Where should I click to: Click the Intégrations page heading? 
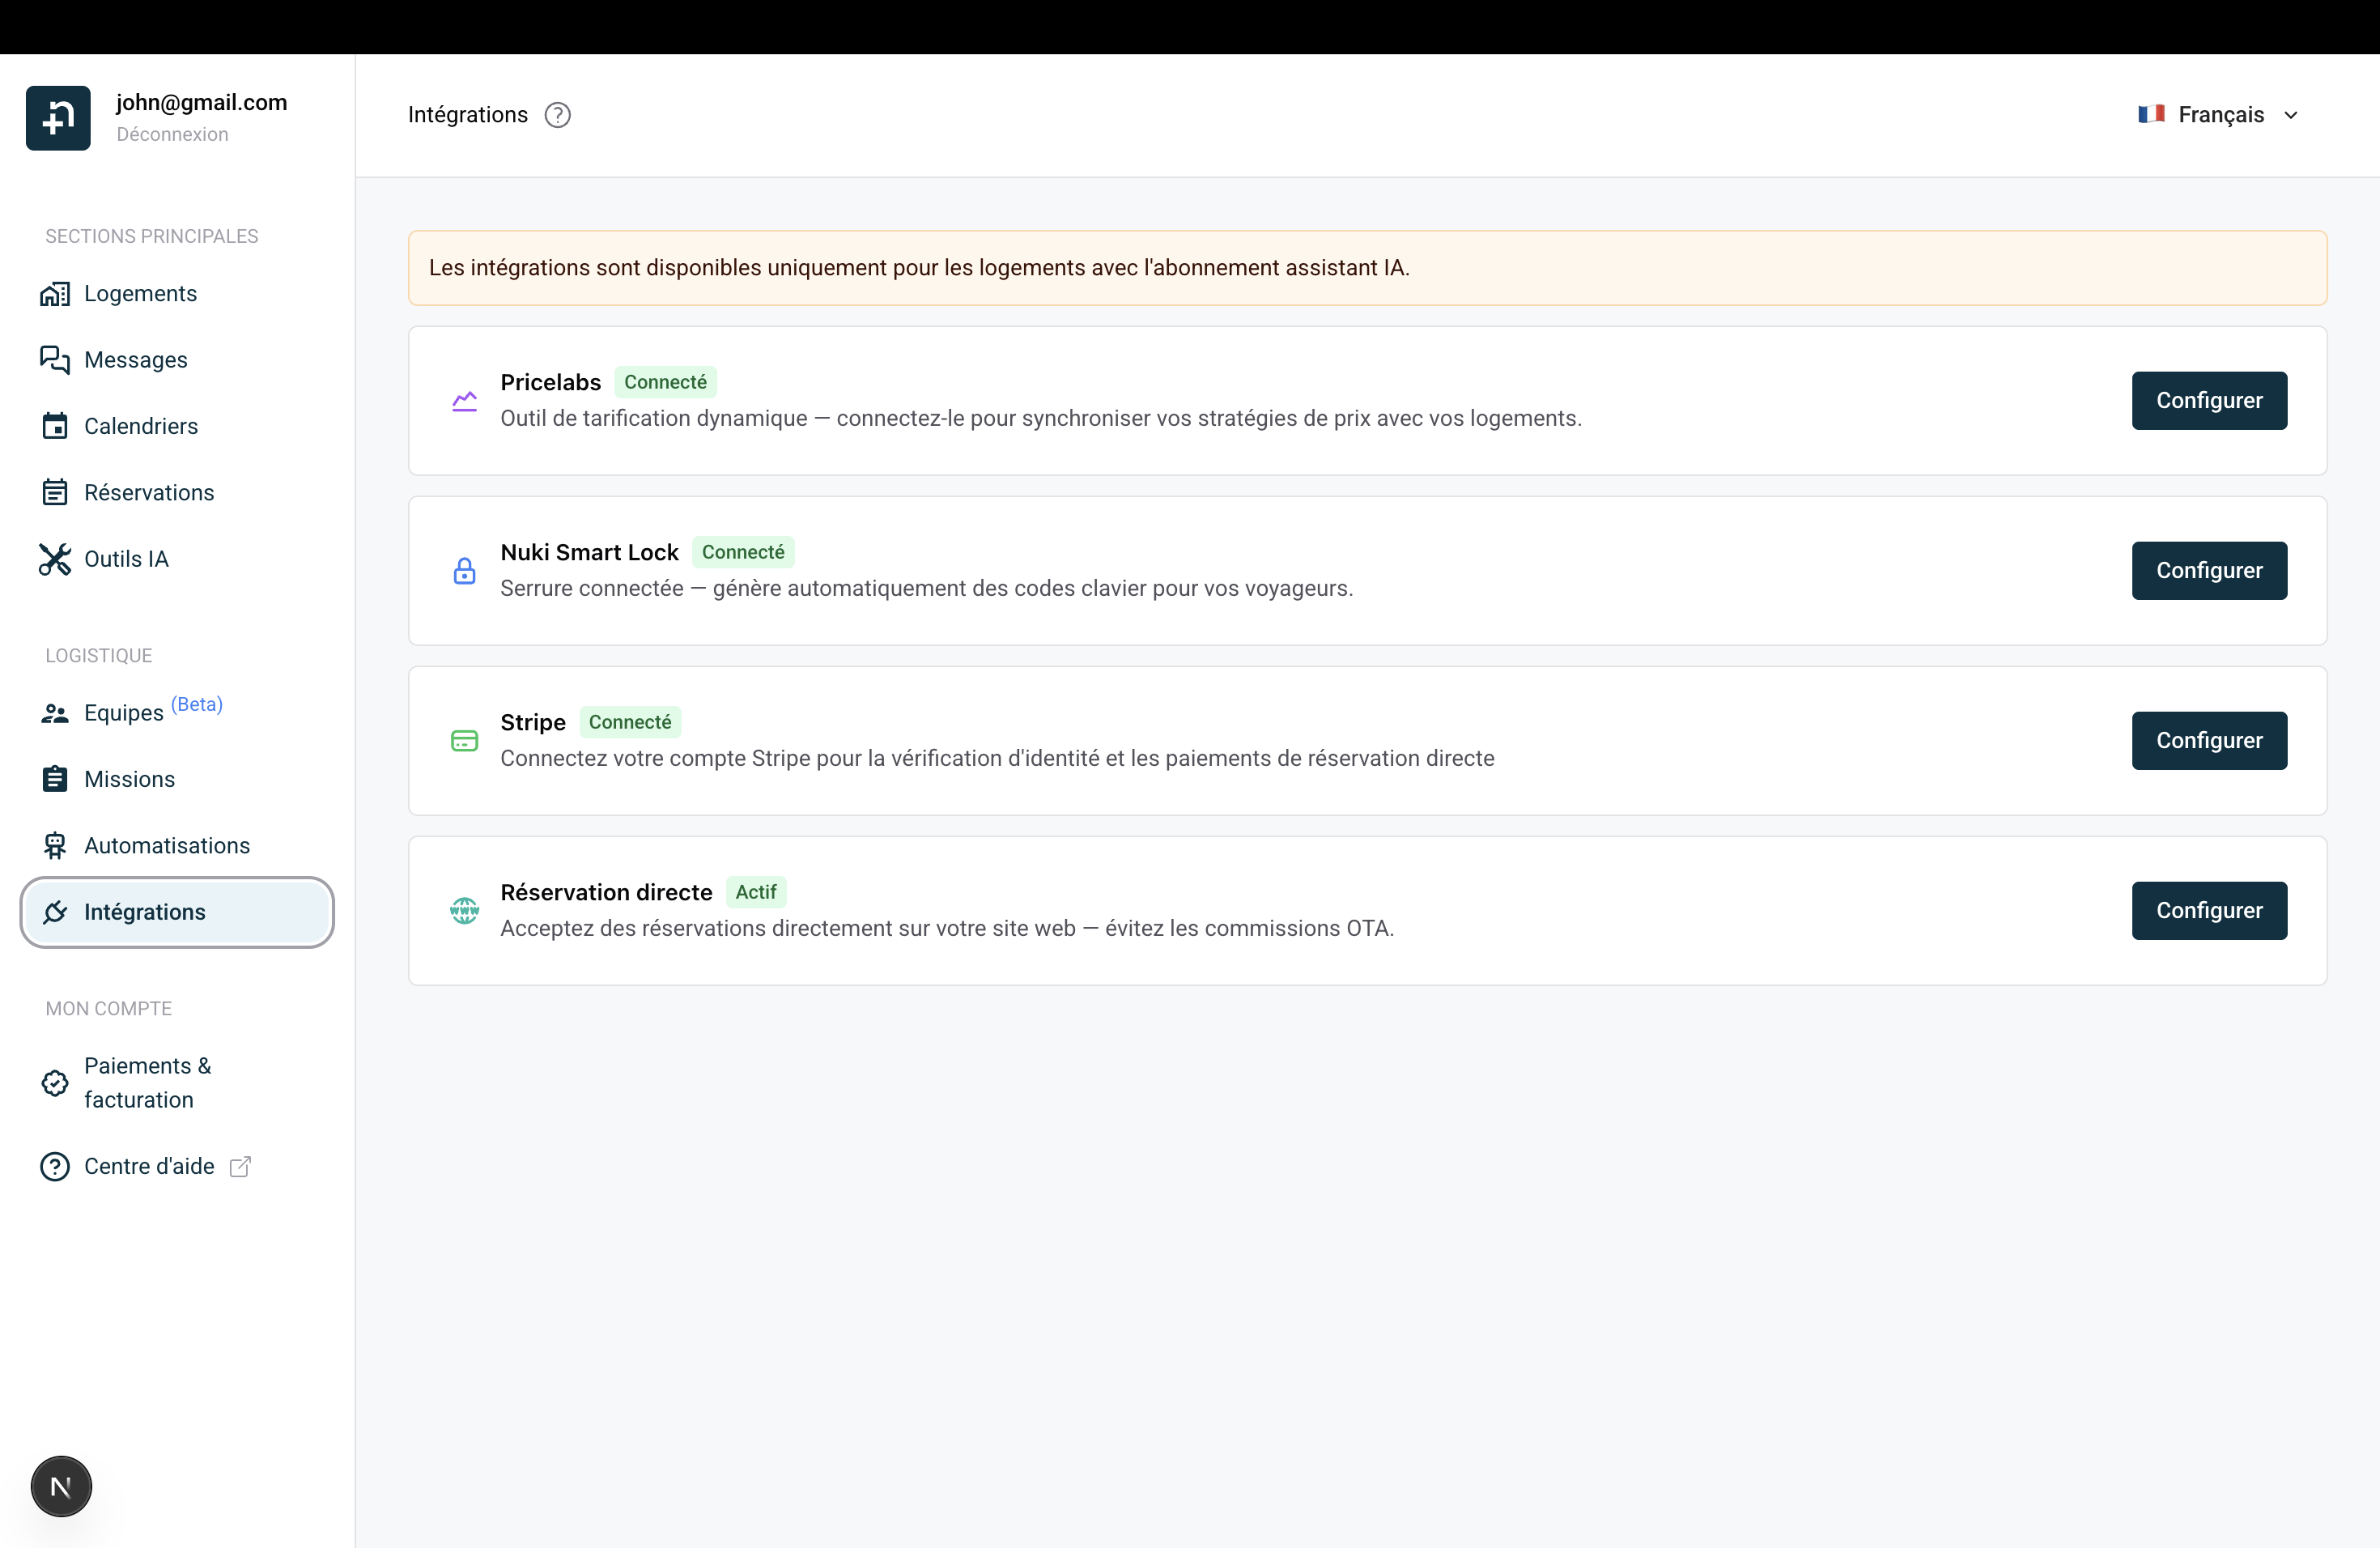pos(468,115)
